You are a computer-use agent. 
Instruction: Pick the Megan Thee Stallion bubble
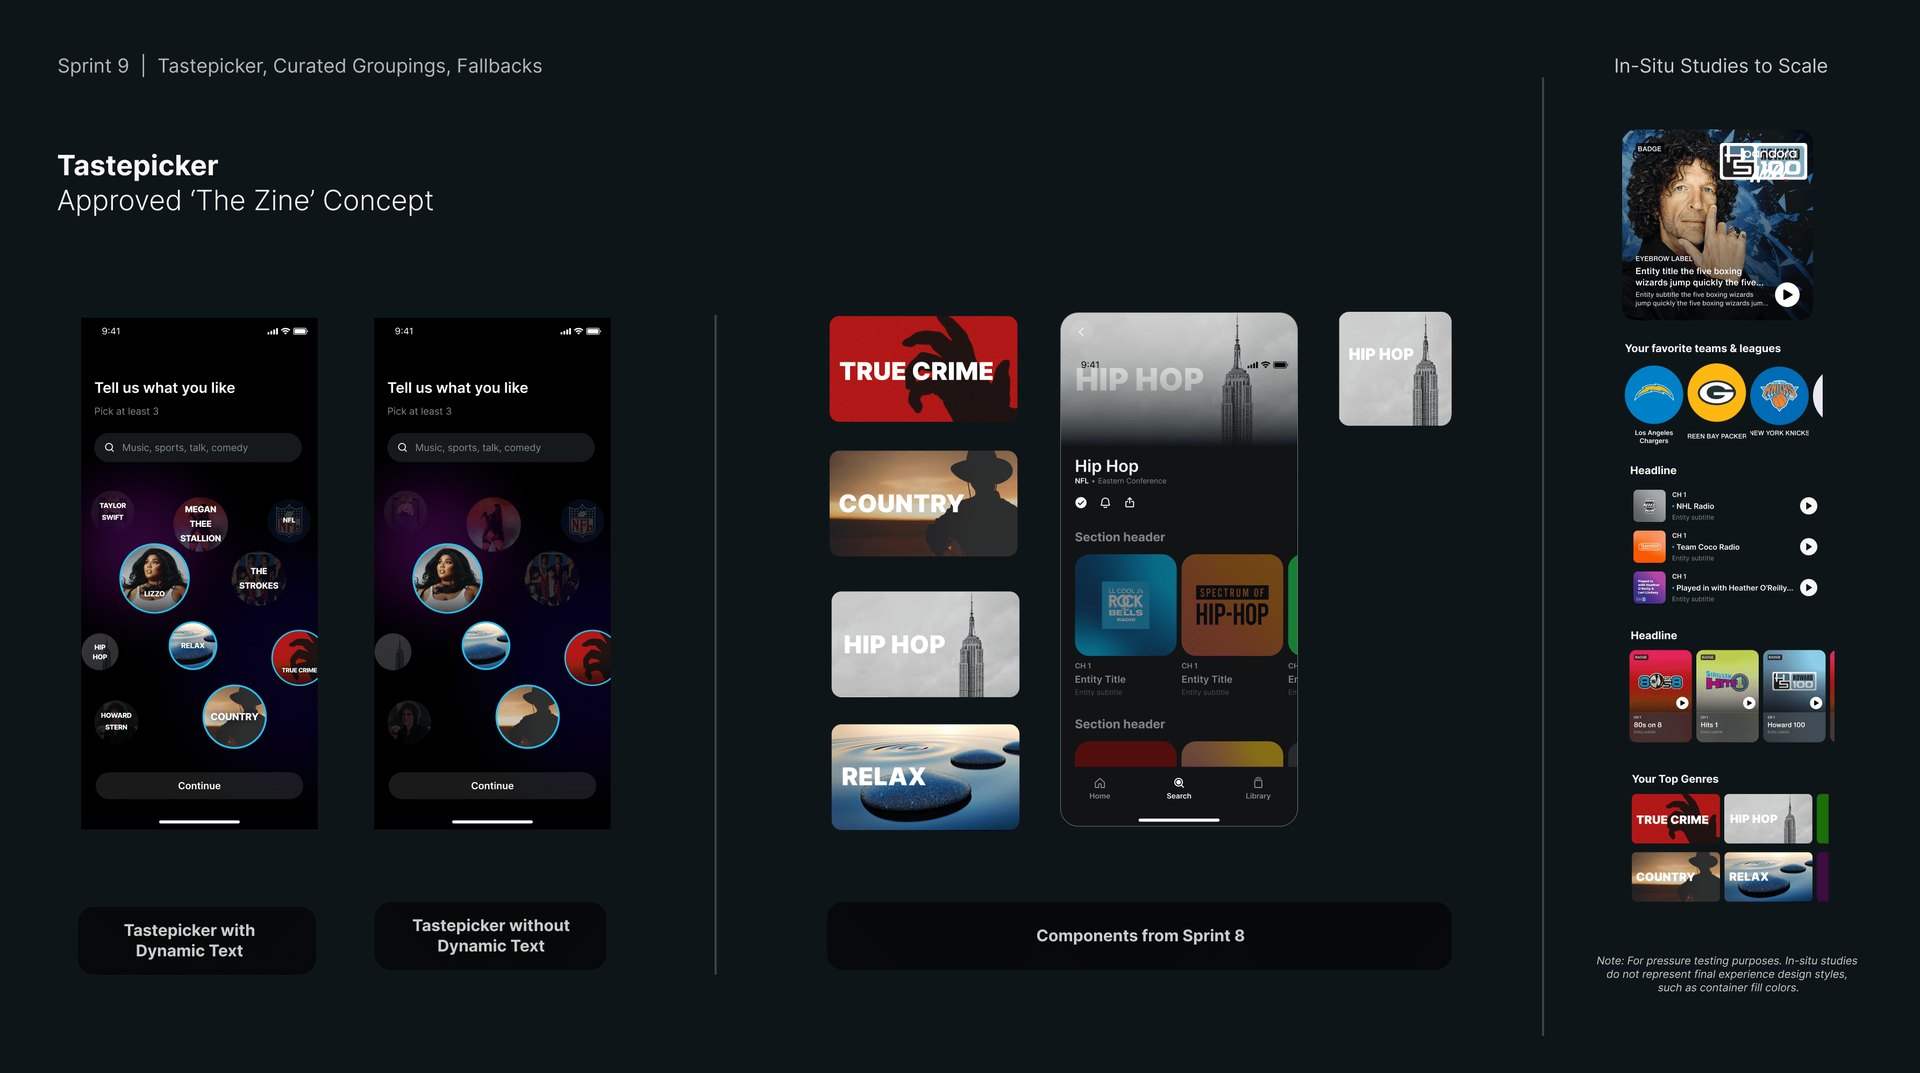tap(200, 524)
